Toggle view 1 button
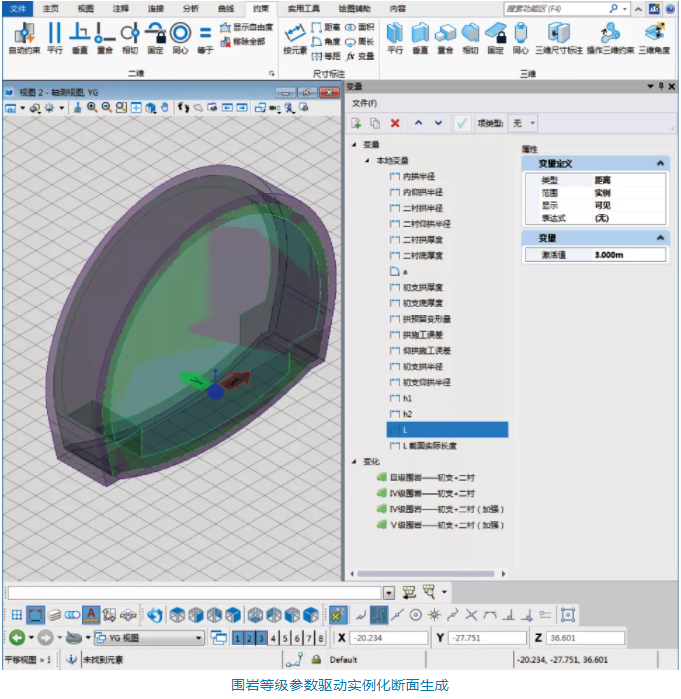The height and width of the screenshot is (699, 681). [x=238, y=638]
